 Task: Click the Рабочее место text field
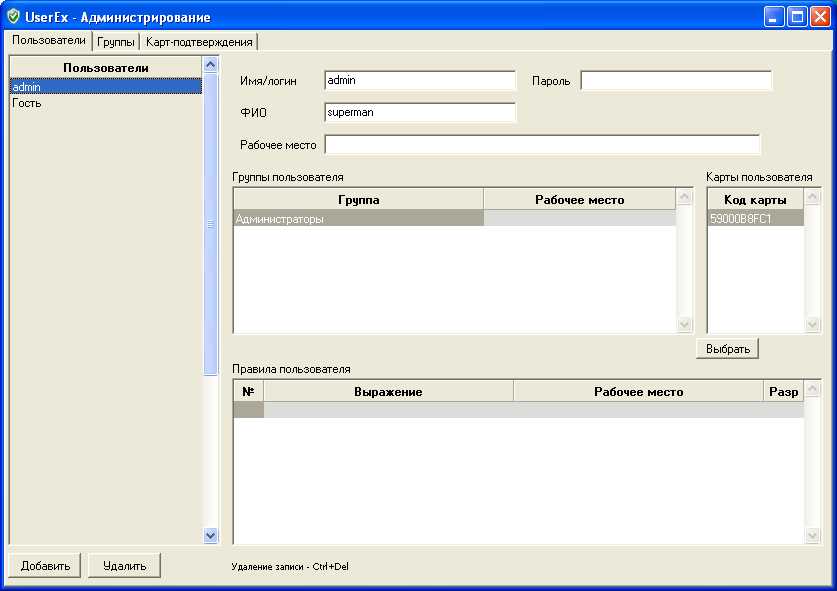(x=541, y=145)
